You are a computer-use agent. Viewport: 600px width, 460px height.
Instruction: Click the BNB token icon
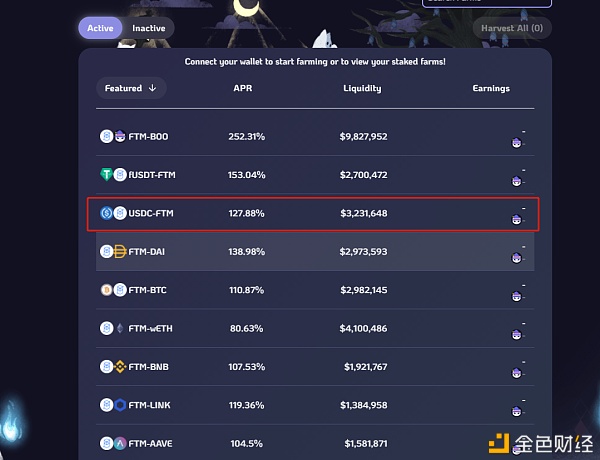(120, 367)
